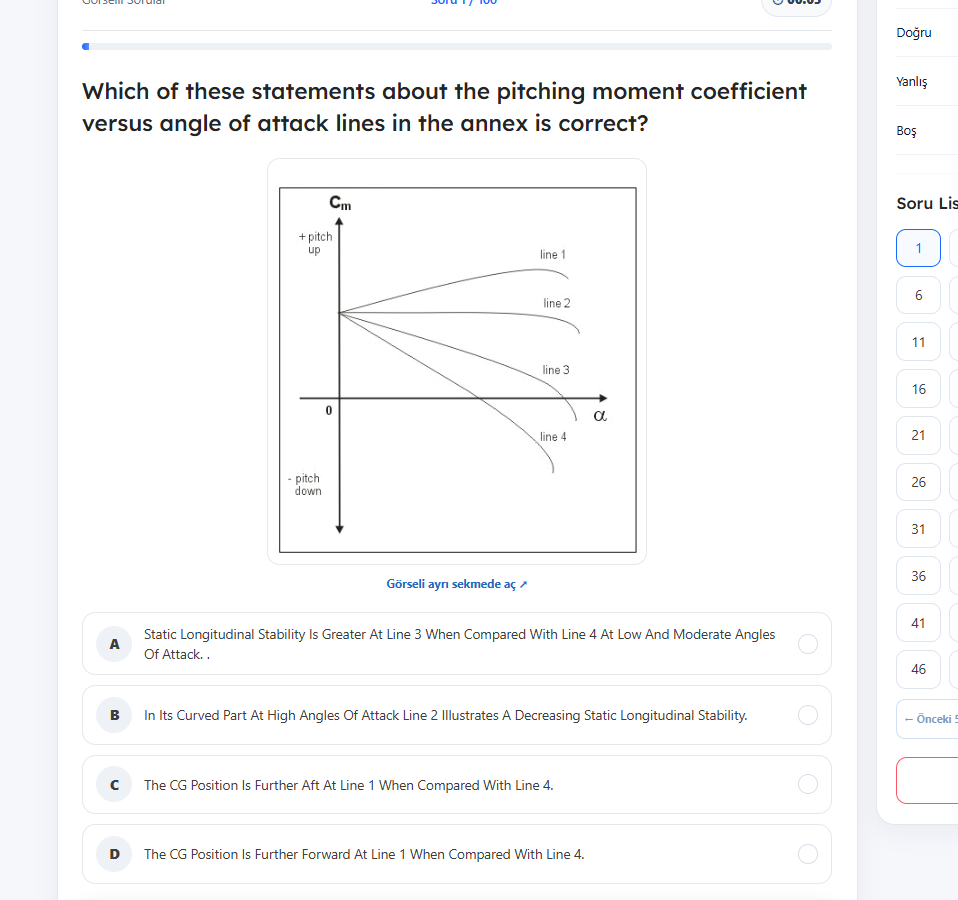Click the Önceki previous button
958x900 pixels.
click(x=927, y=719)
